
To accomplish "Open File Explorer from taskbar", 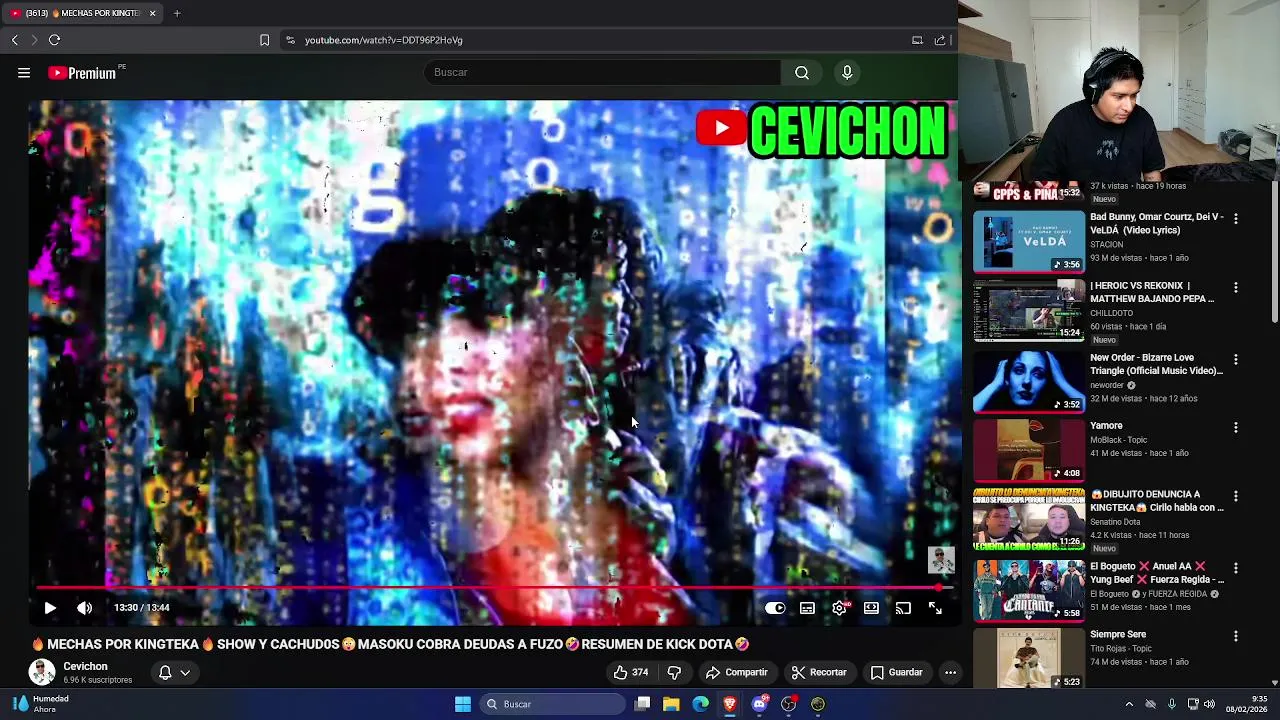I will click(671, 704).
